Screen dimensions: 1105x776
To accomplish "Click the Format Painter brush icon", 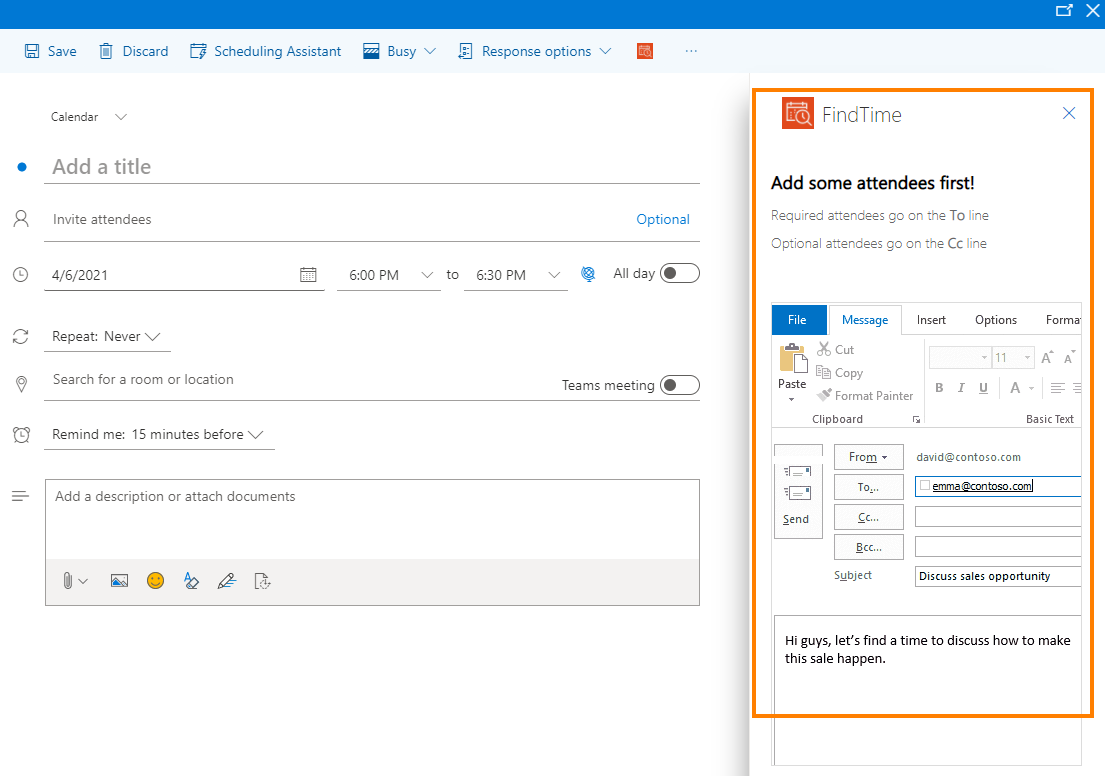I will (x=824, y=395).
